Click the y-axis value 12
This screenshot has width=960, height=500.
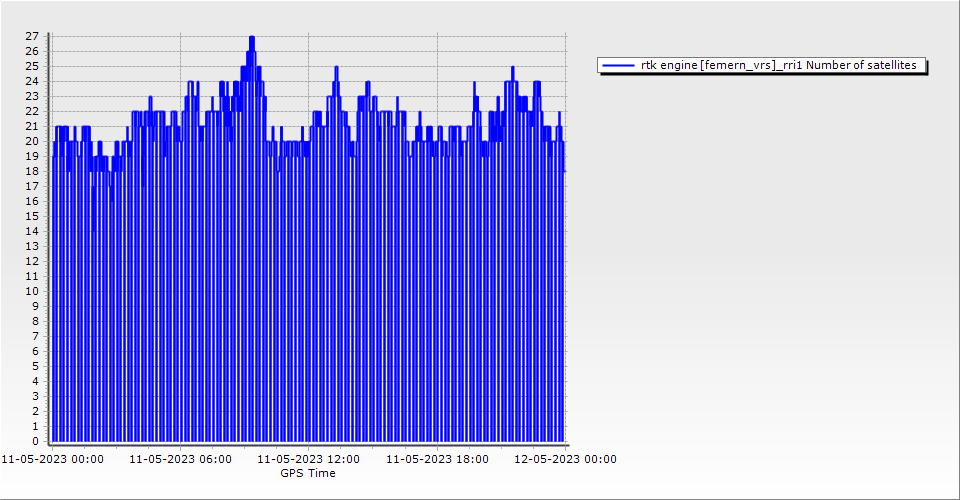[33, 261]
